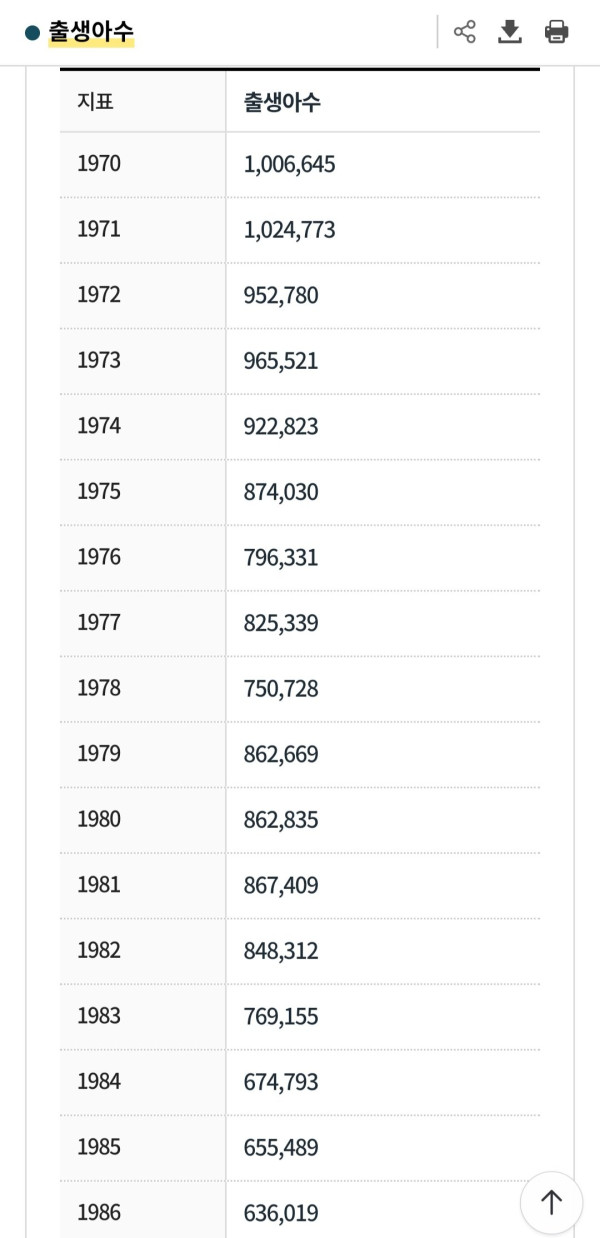Click the 지표 column header
600x1238 pixels.
tap(96, 101)
